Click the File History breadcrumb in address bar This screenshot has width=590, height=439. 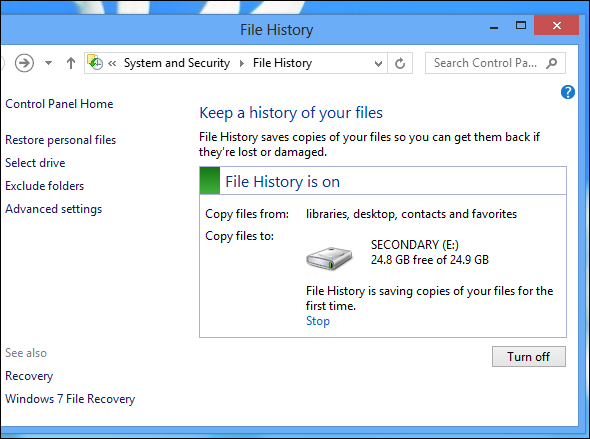pyautogui.click(x=282, y=63)
